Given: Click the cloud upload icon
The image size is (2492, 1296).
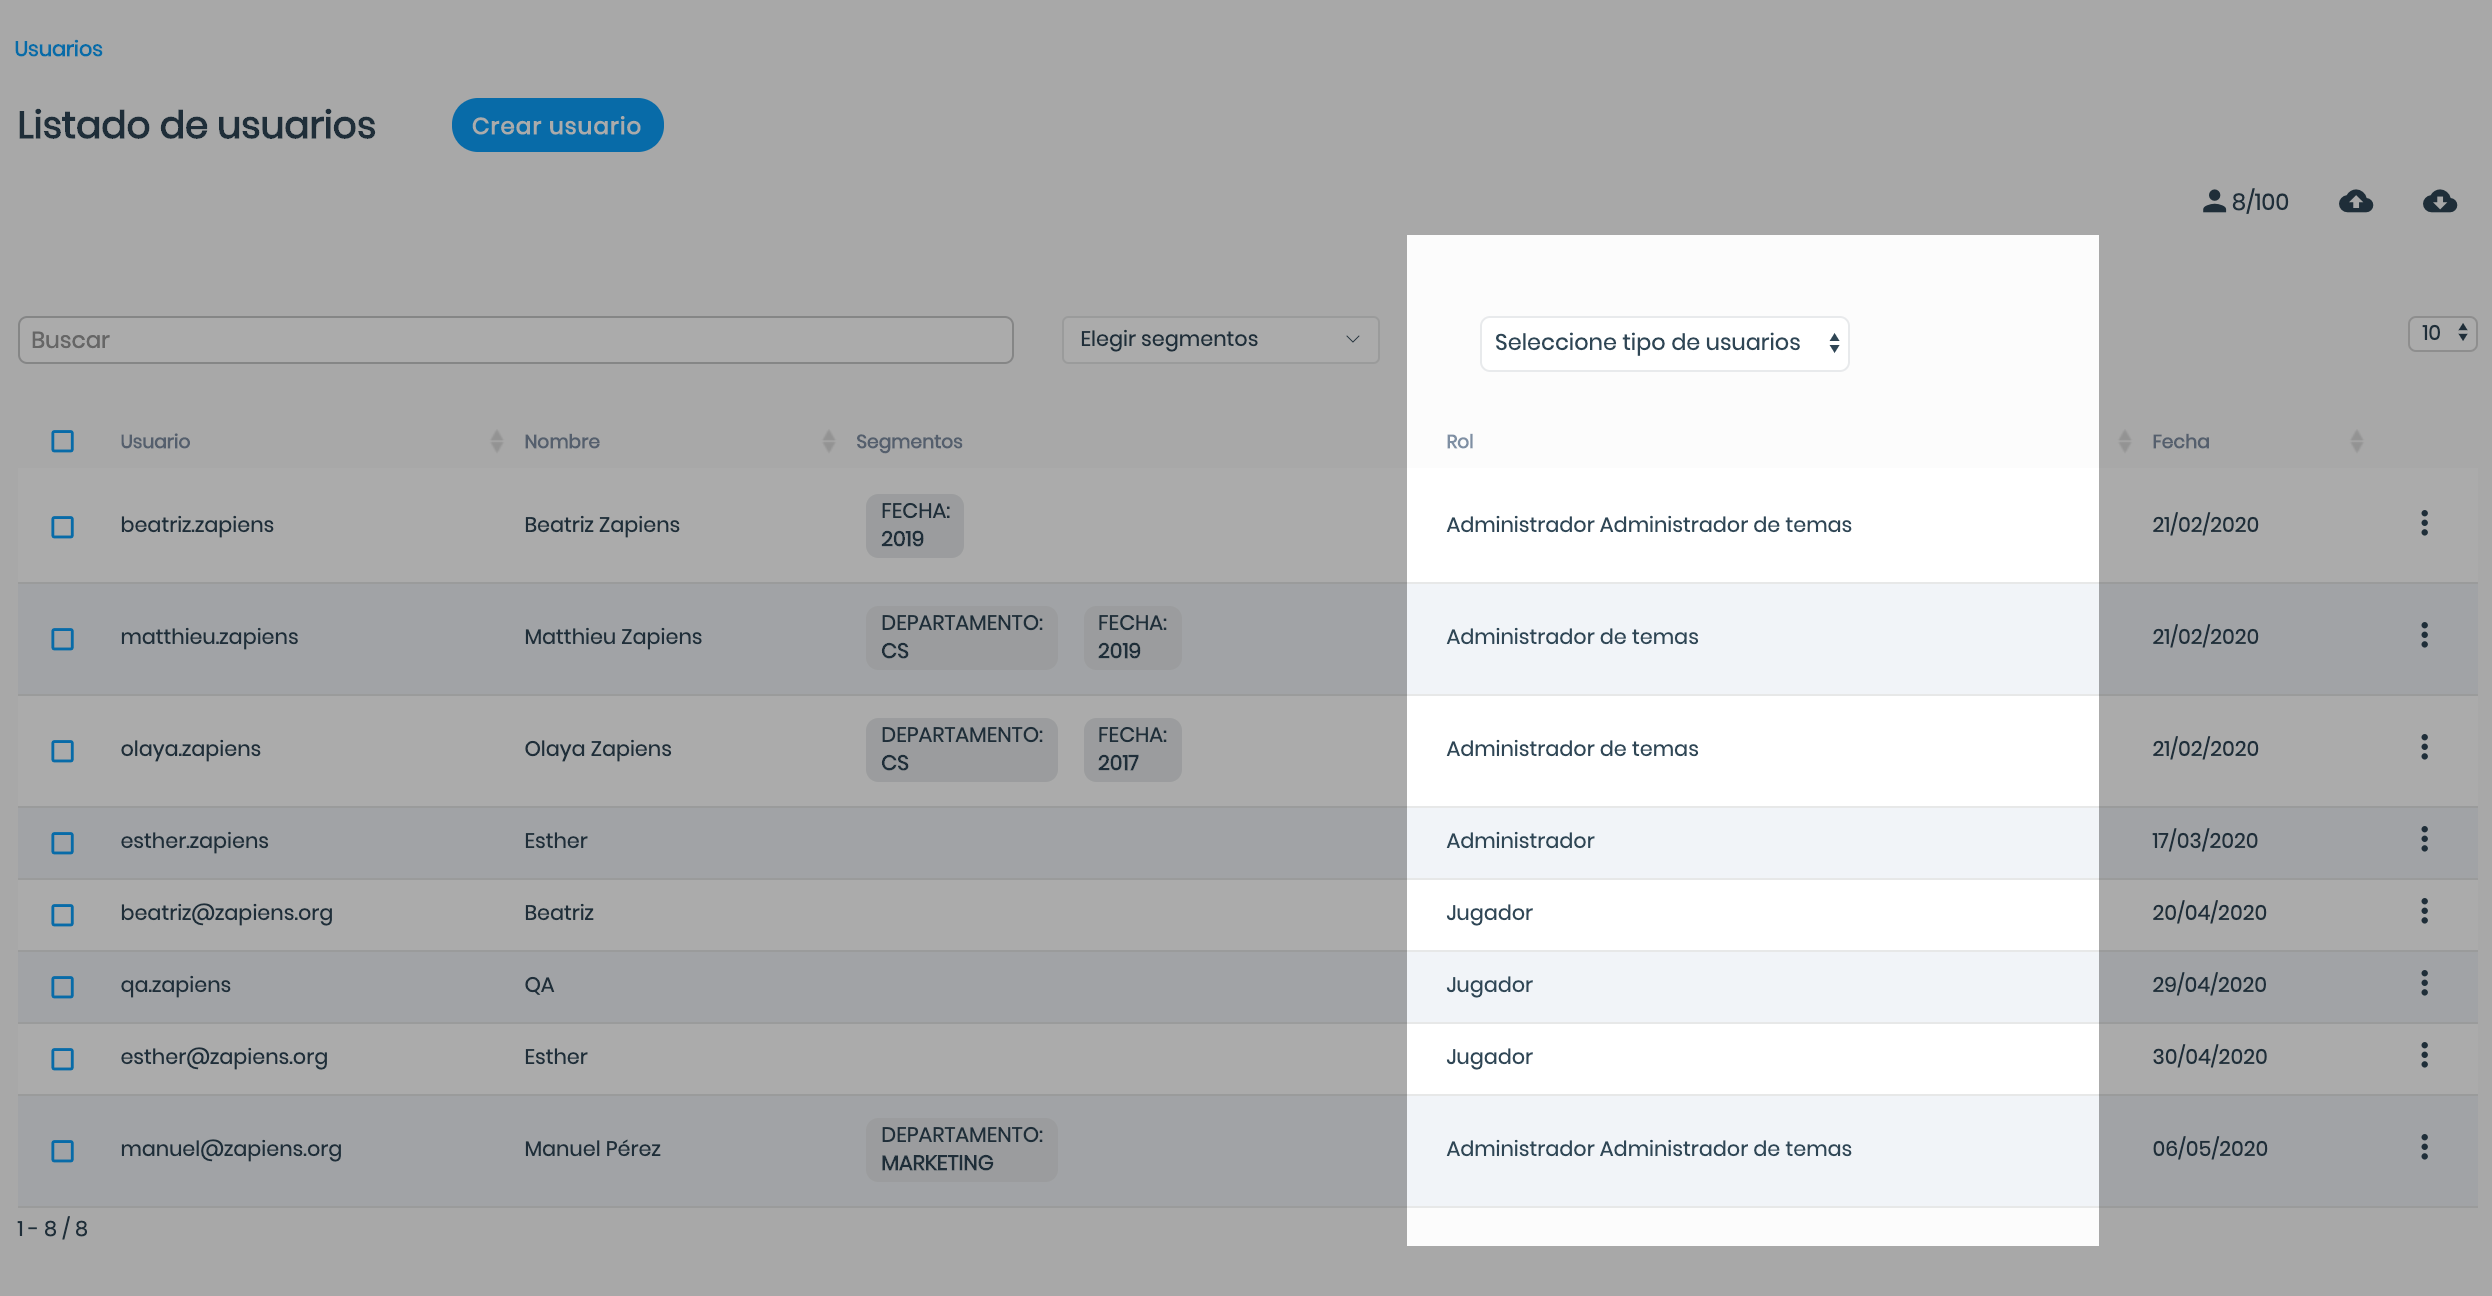Looking at the screenshot, I should point(2356,202).
